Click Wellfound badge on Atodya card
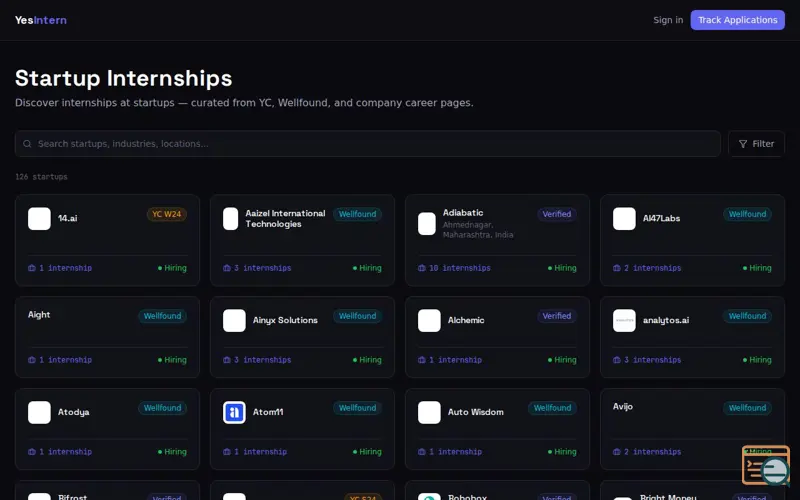The height and width of the screenshot is (500, 800). [x=162, y=408]
